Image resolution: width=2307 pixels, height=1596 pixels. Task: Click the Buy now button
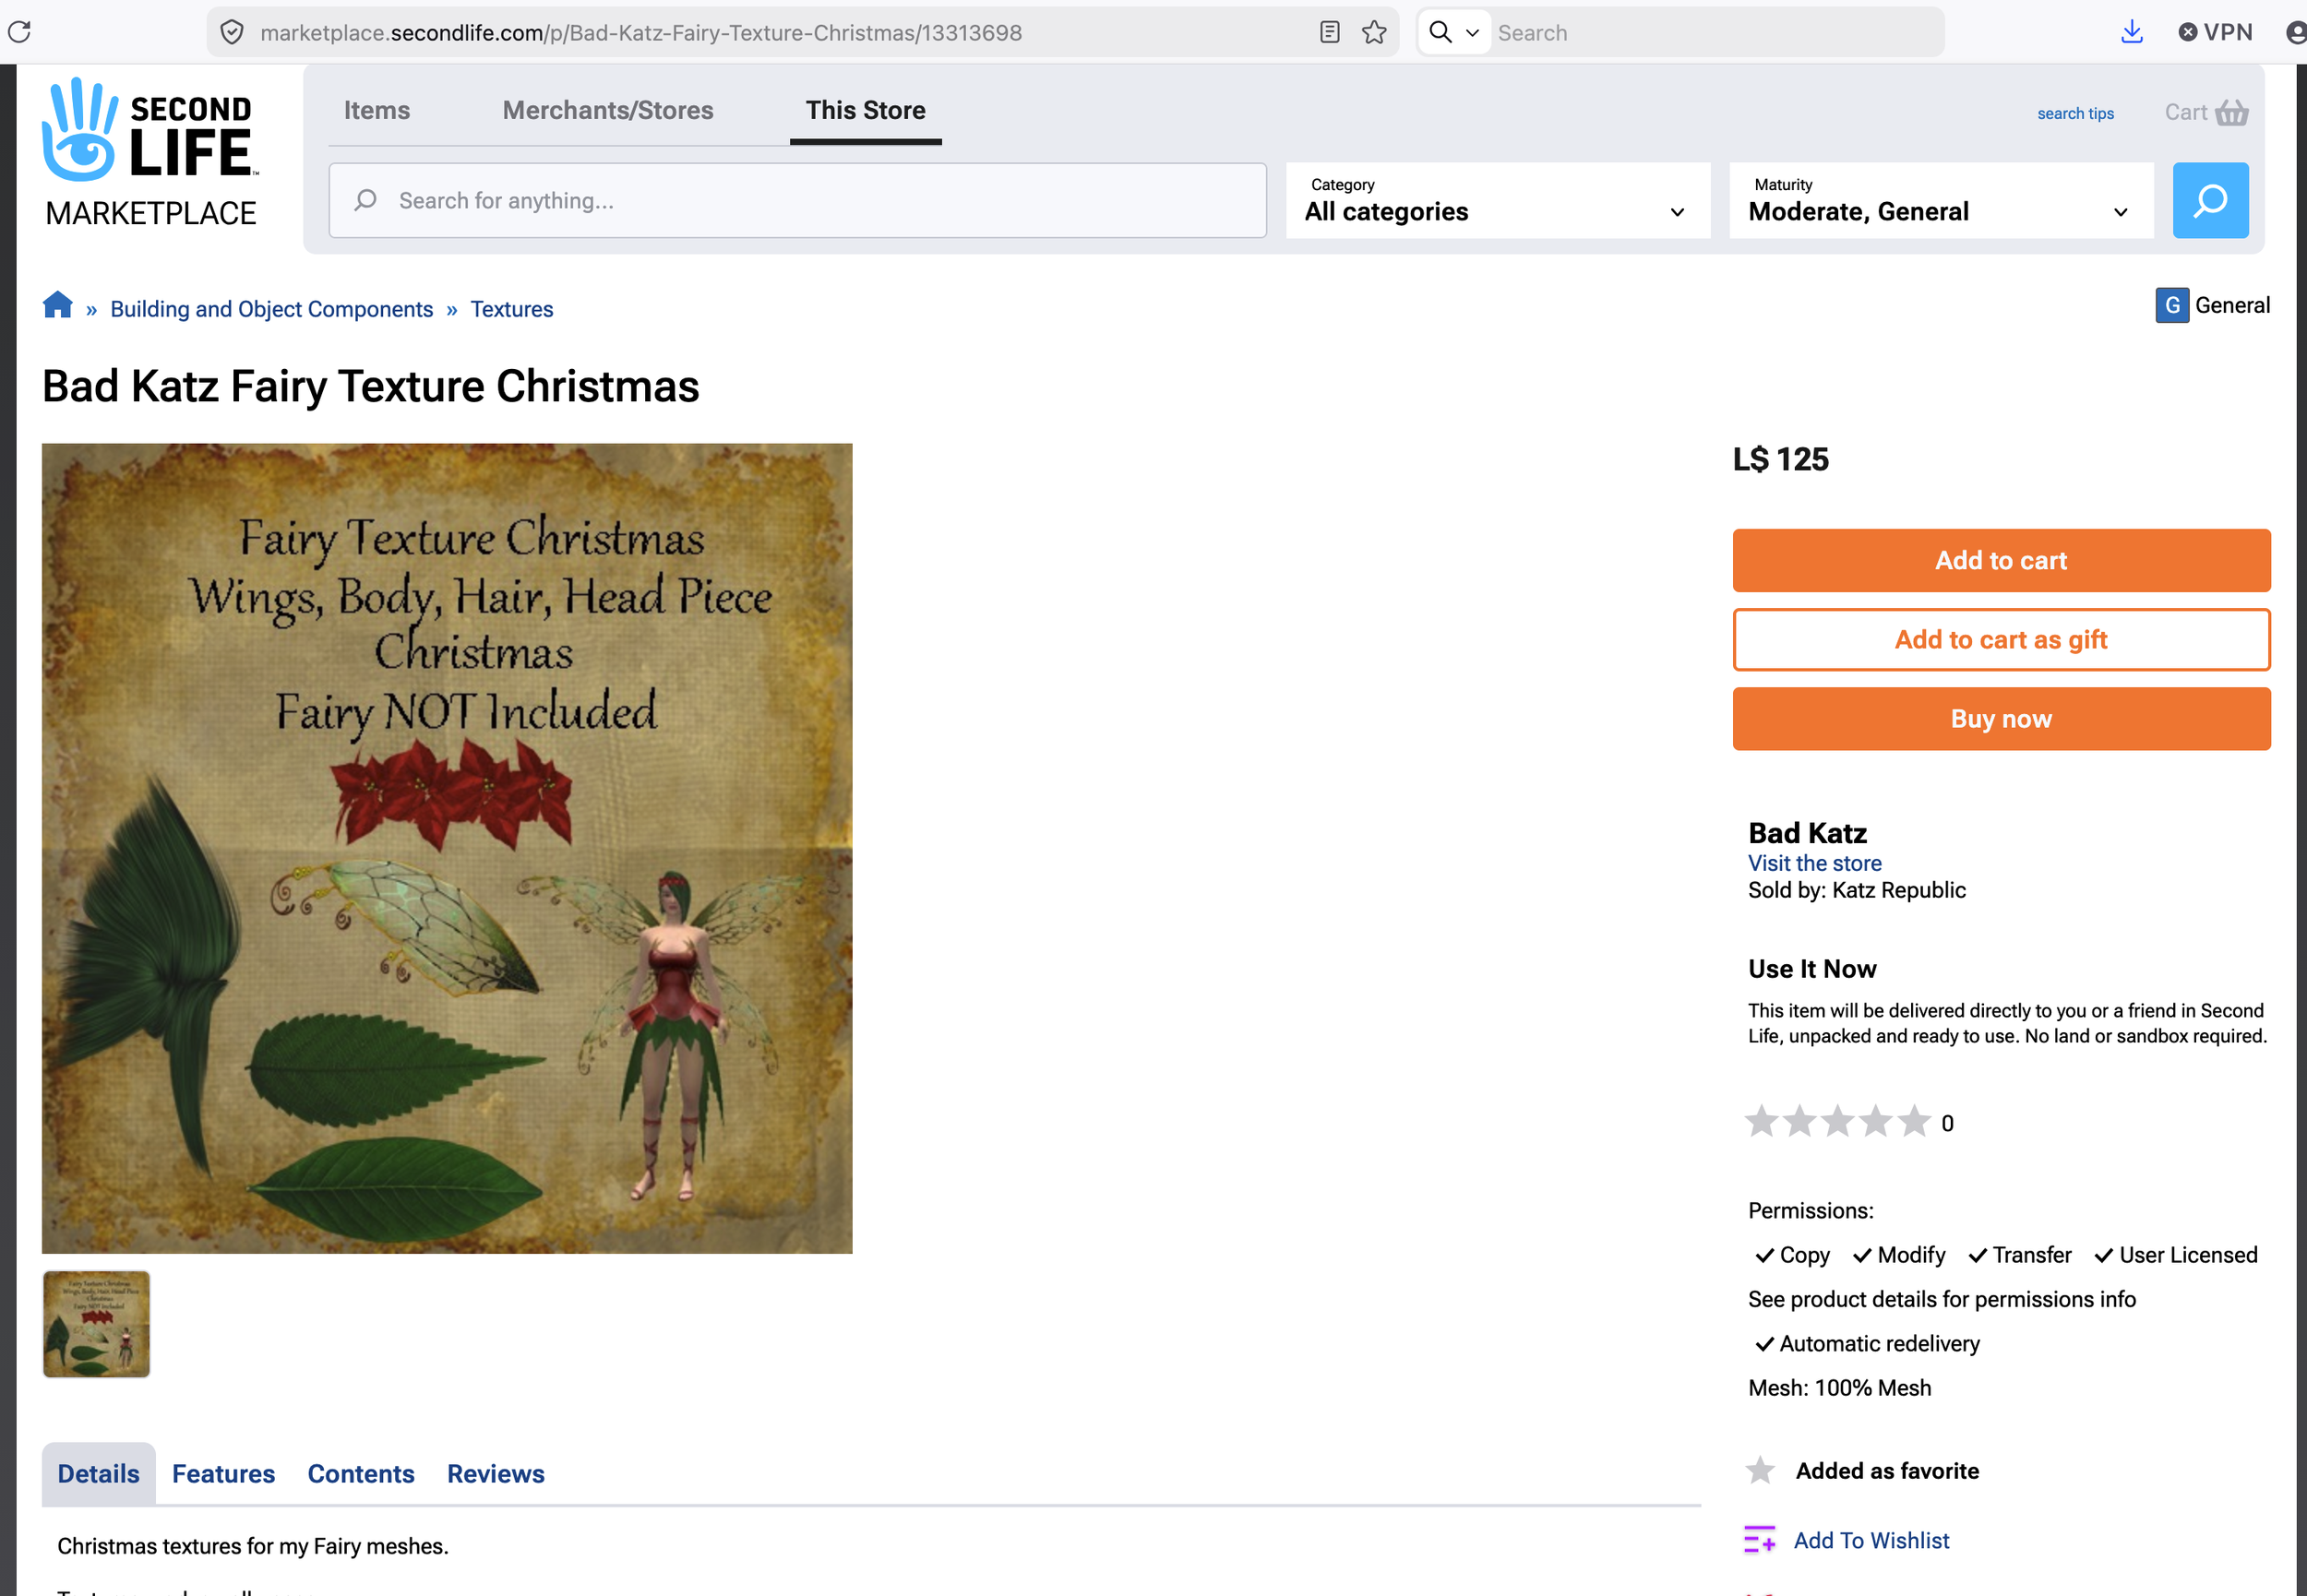tap(2001, 718)
